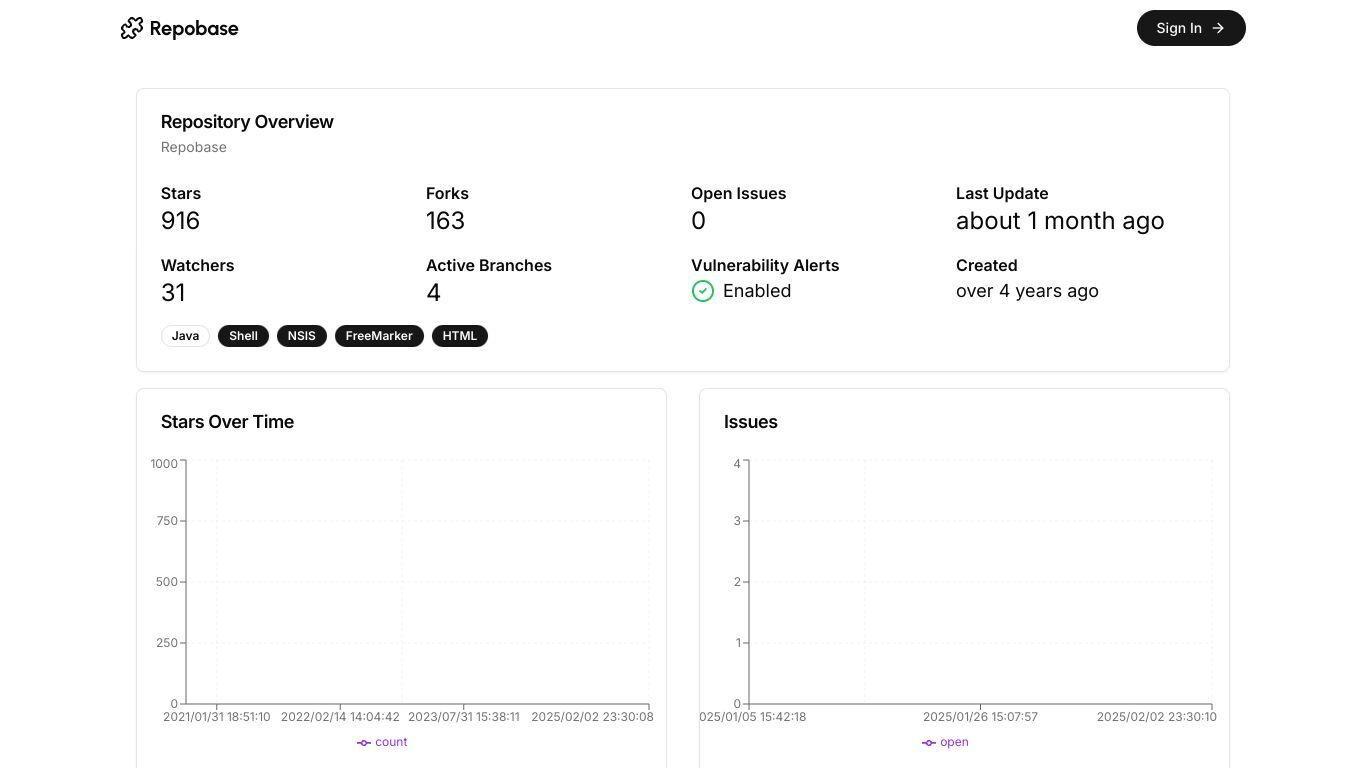1366x768 pixels.
Task: Click the Vulnerability Alerts label
Action: [765, 266]
